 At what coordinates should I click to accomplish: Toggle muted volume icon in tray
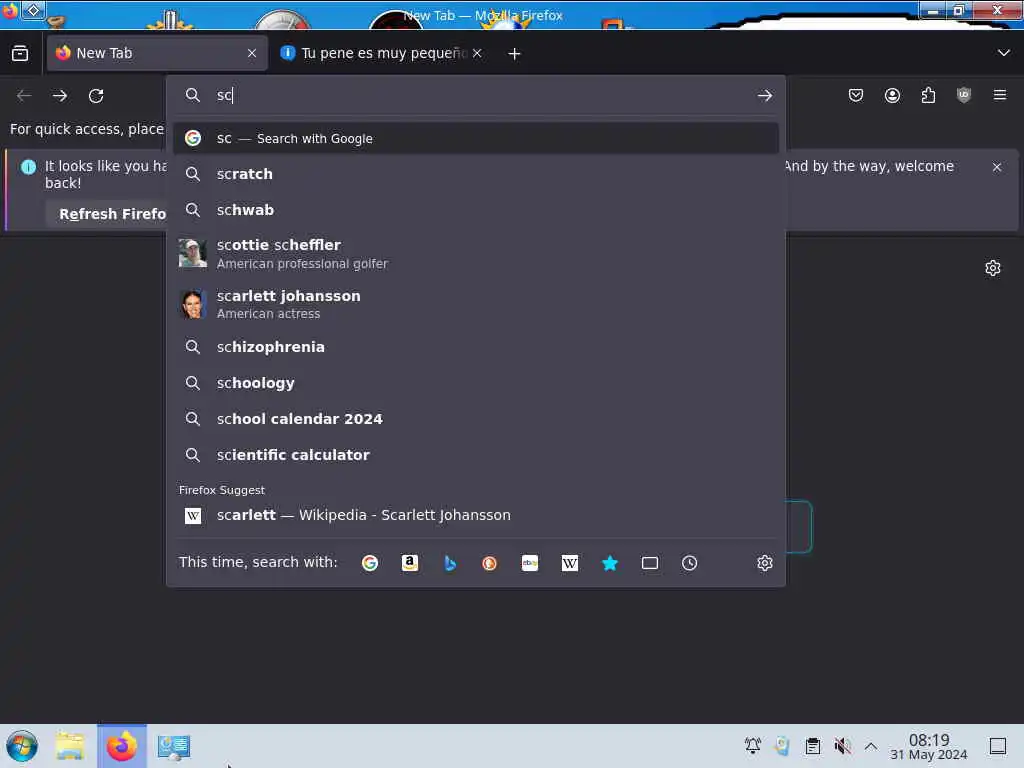[x=842, y=745]
